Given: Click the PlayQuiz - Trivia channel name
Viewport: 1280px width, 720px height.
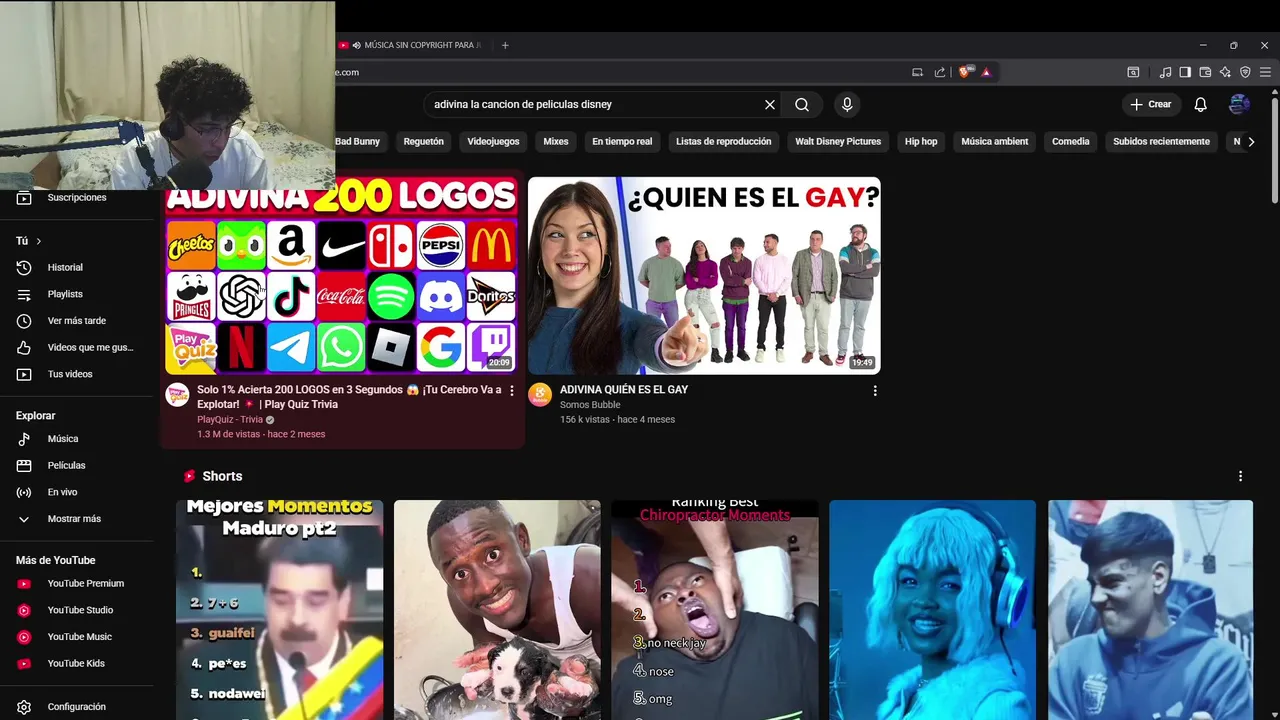Looking at the screenshot, I should (x=230, y=420).
